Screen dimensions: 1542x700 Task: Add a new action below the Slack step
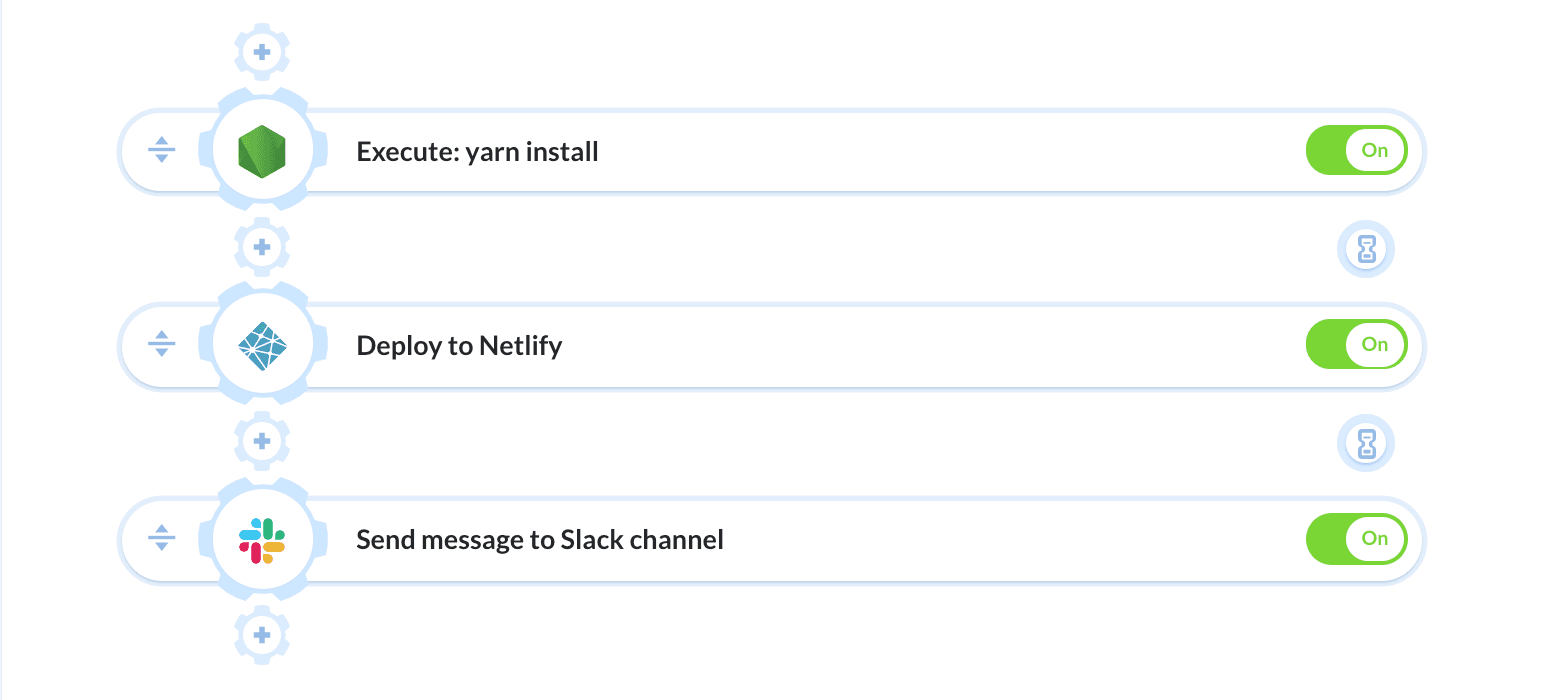(x=262, y=634)
